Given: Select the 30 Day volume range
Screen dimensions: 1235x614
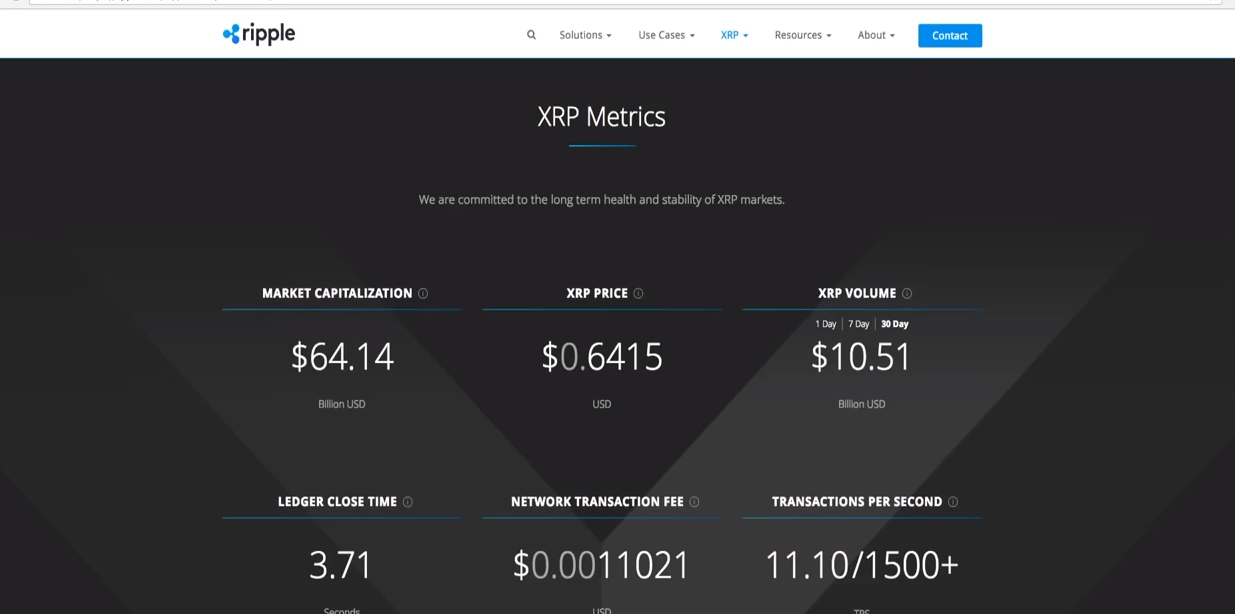Looking at the screenshot, I should 895,324.
